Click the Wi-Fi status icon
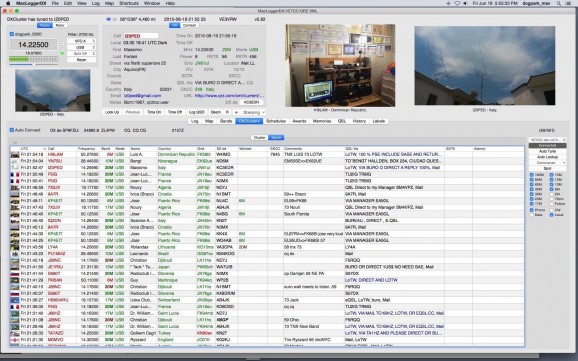The width and height of the screenshot is (578, 361). (457, 3)
